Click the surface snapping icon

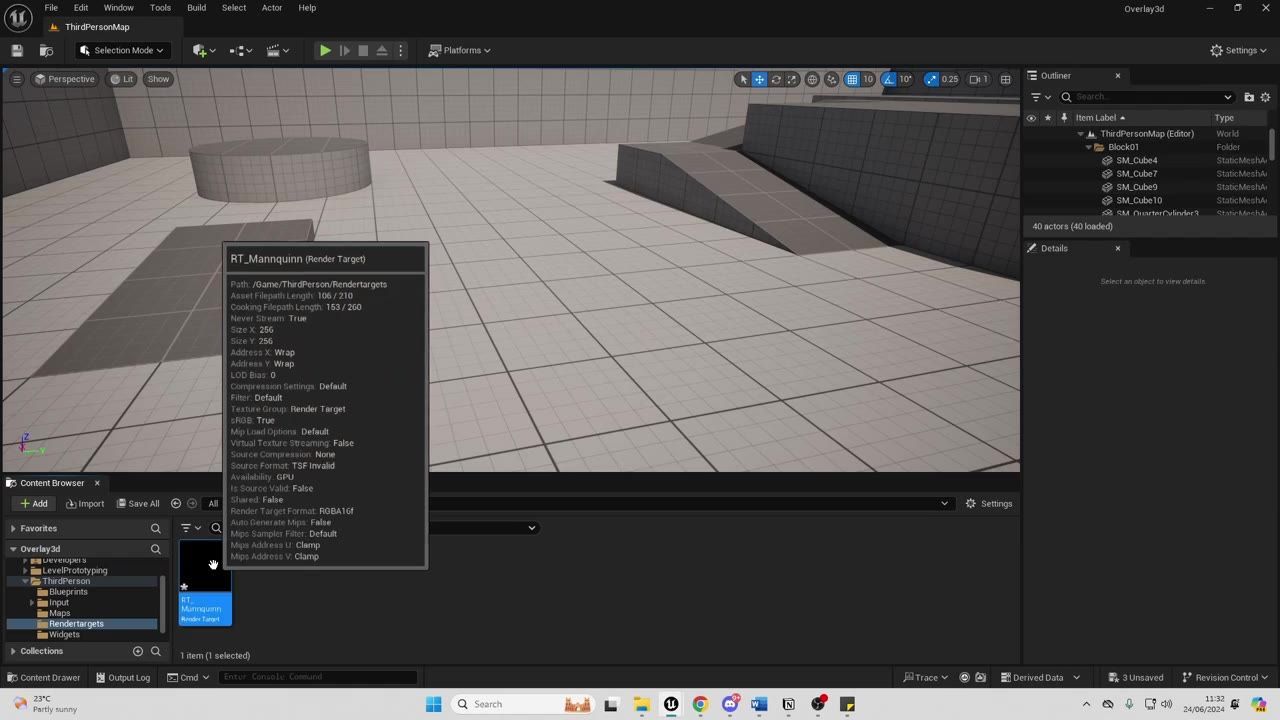(x=832, y=79)
